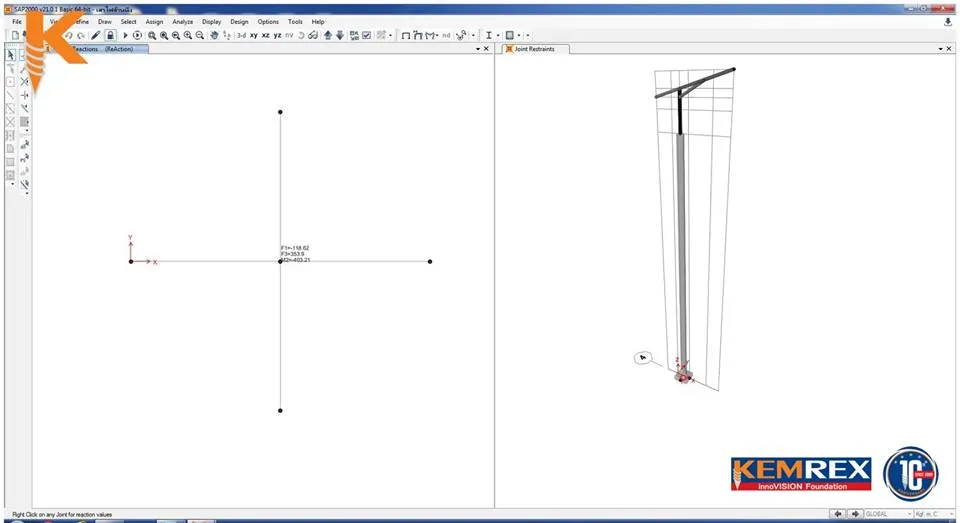Viewport: 960px width, 523px height.
Task: Click the joint at the top of the vertical line
Action: point(280,112)
